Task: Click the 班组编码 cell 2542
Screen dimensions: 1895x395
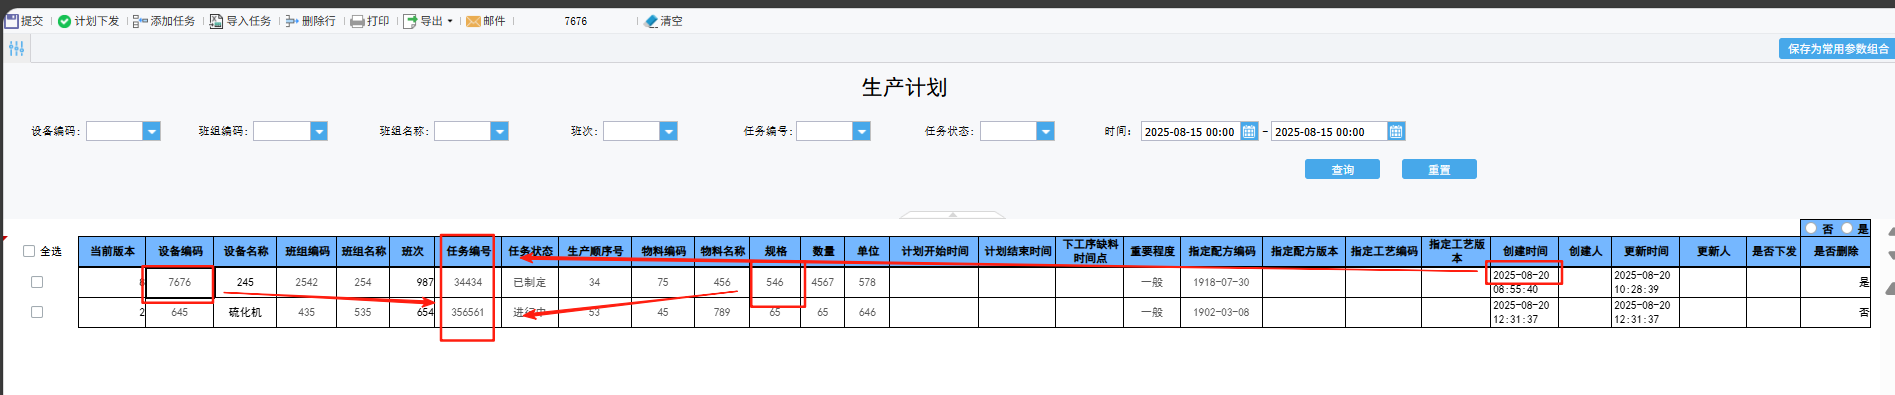Action: point(307,282)
